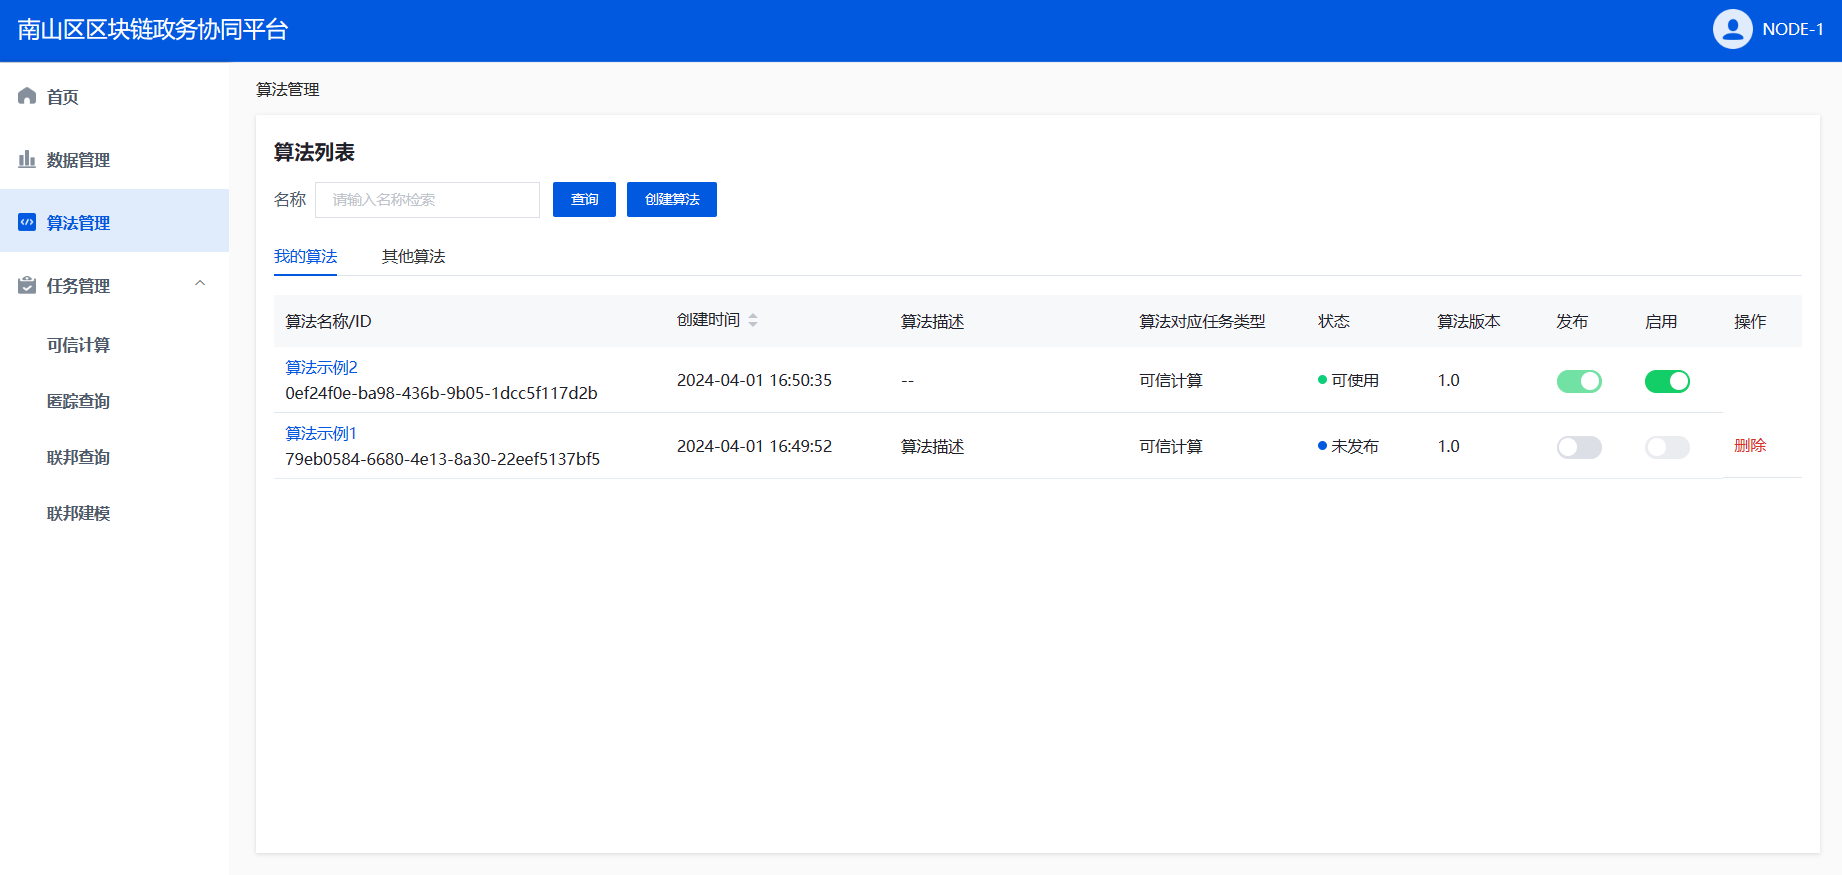Click the algorithm management code icon

point(27,222)
